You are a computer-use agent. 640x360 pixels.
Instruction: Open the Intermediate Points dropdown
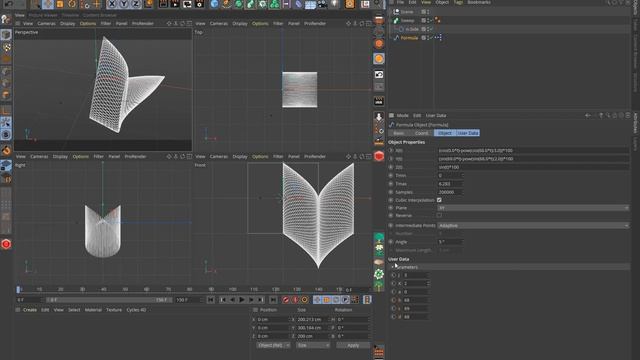533,225
